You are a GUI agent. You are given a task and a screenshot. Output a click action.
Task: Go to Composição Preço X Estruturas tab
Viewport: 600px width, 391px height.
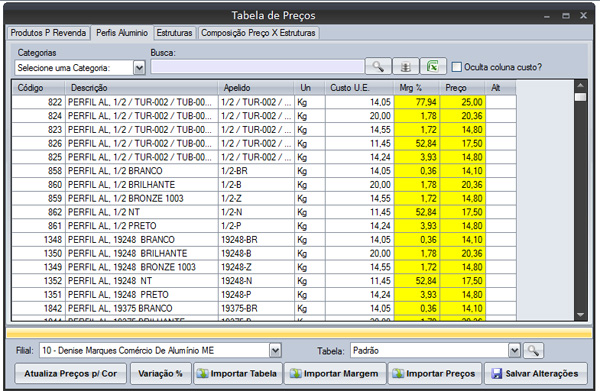click(258, 33)
